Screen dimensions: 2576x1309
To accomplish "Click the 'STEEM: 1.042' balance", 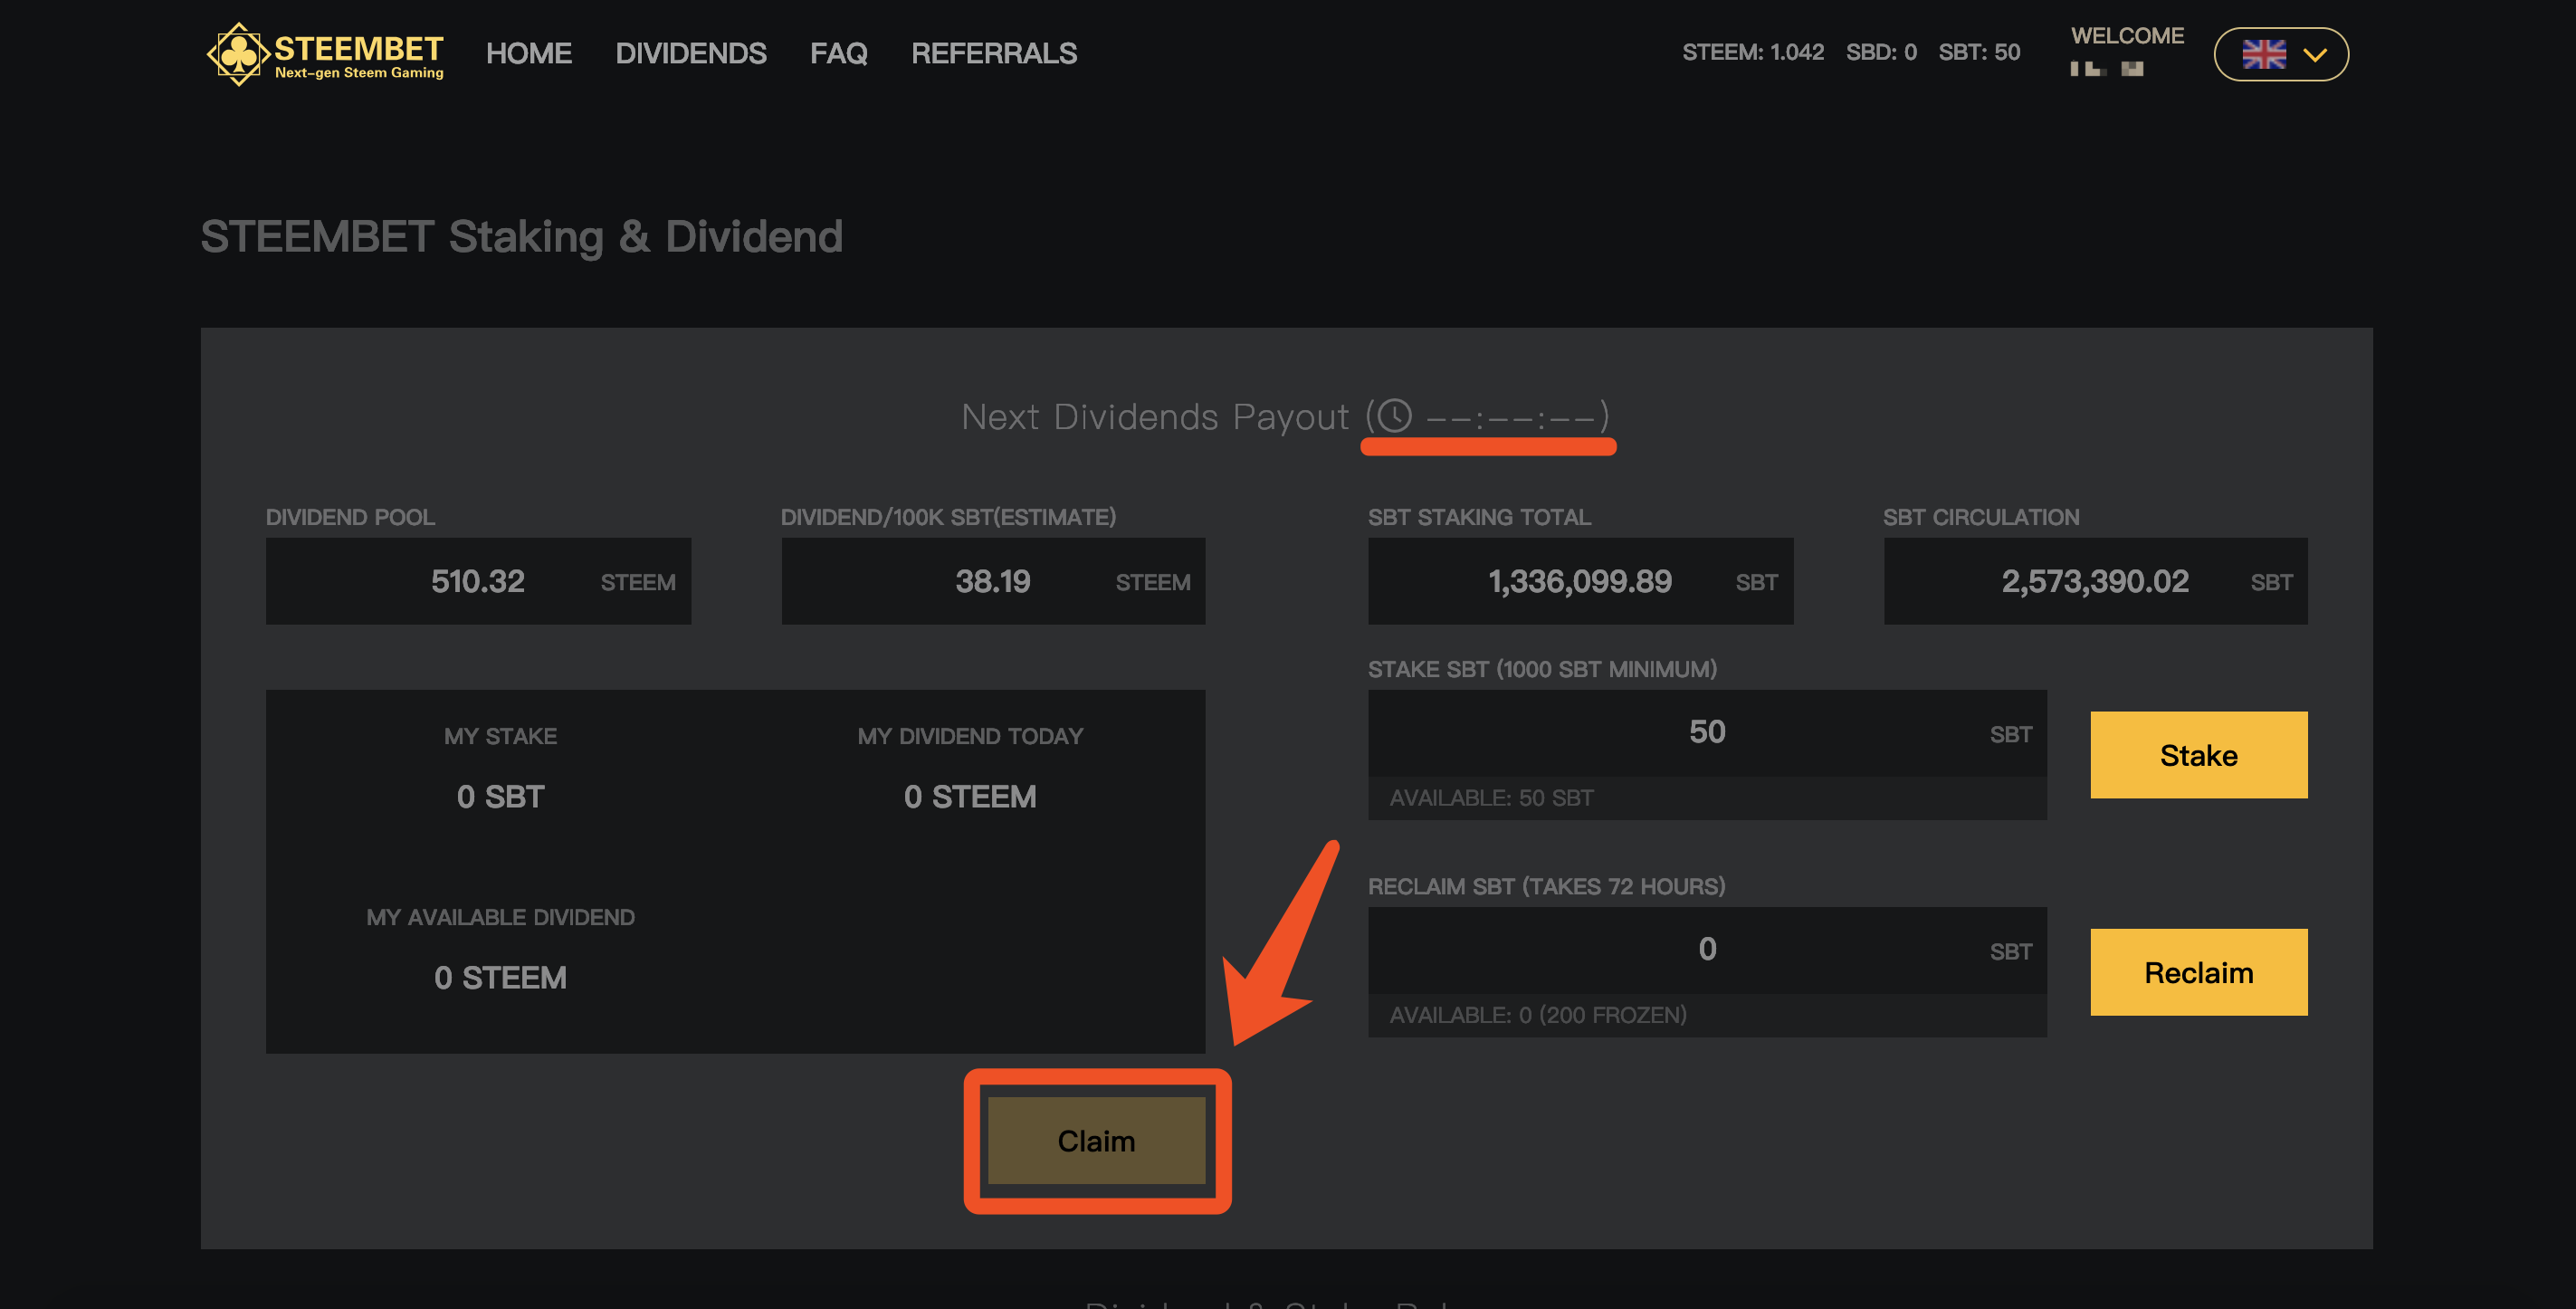I will pyautogui.click(x=1753, y=52).
